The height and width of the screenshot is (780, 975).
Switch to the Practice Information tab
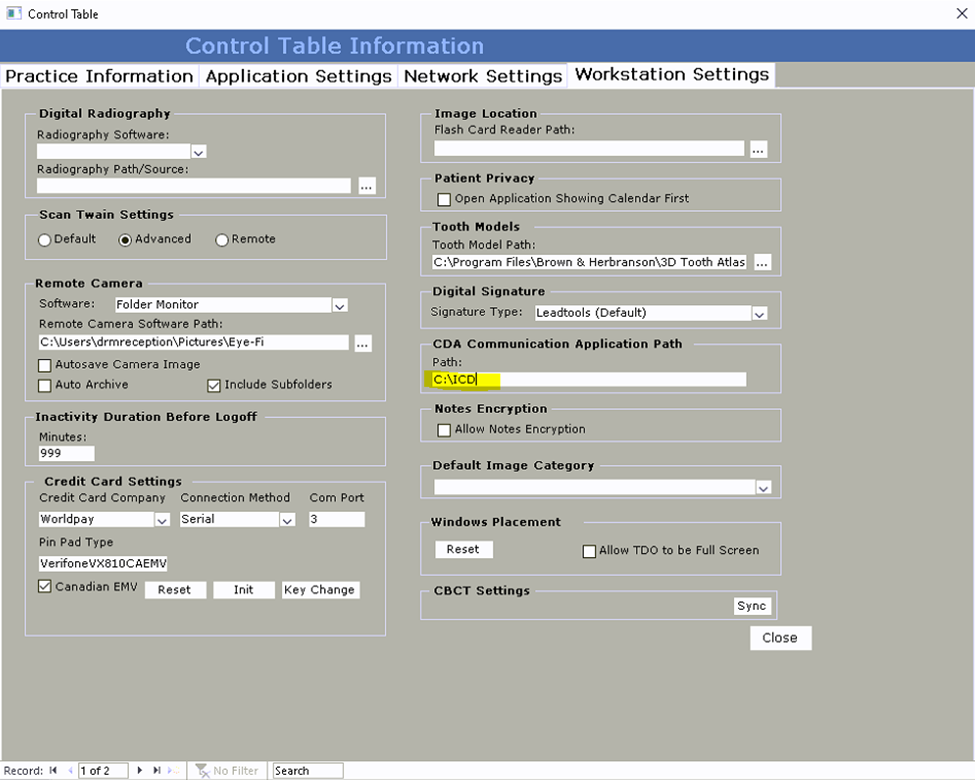[99, 75]
